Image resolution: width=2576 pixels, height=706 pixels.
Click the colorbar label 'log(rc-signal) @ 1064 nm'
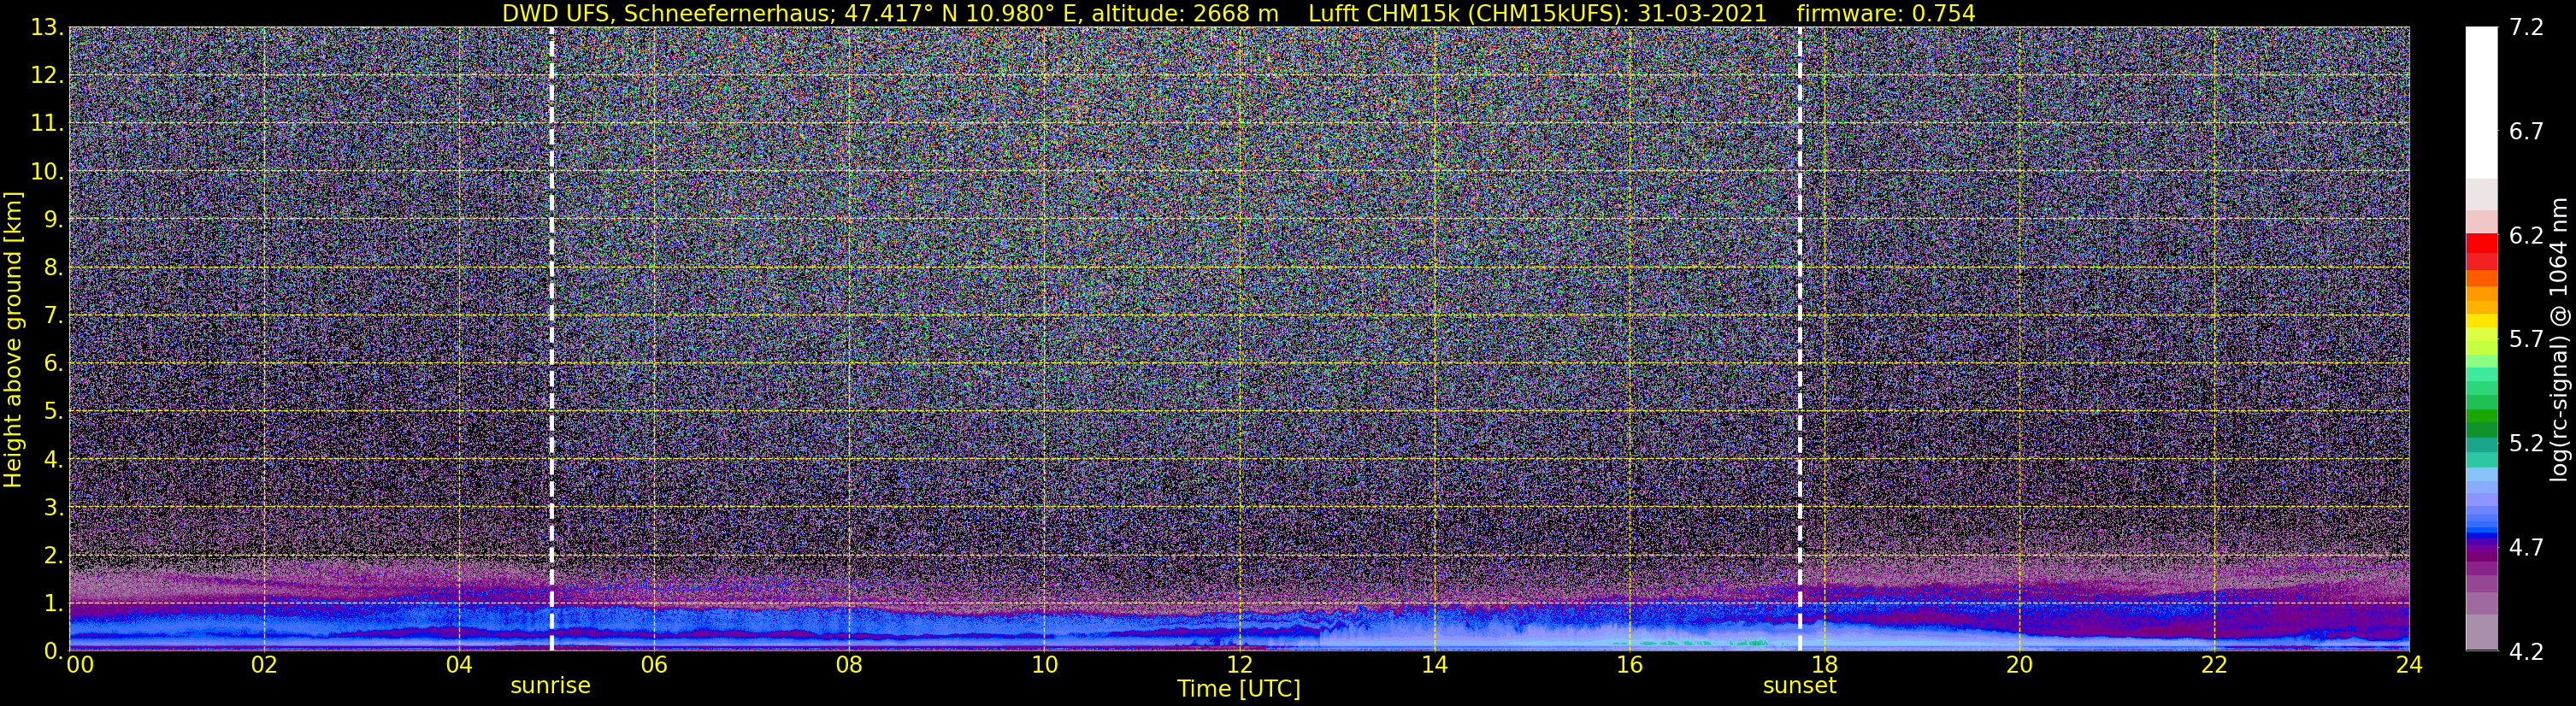coord(2558,339)
